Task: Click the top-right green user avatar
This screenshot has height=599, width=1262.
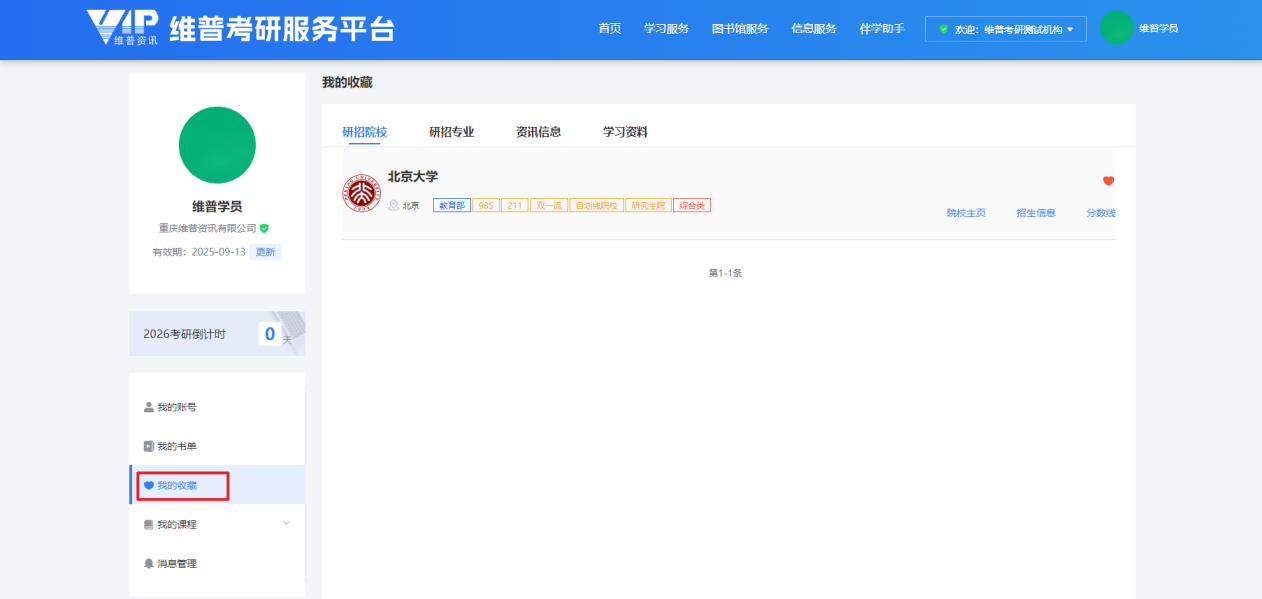Action: click(1116, 28)
